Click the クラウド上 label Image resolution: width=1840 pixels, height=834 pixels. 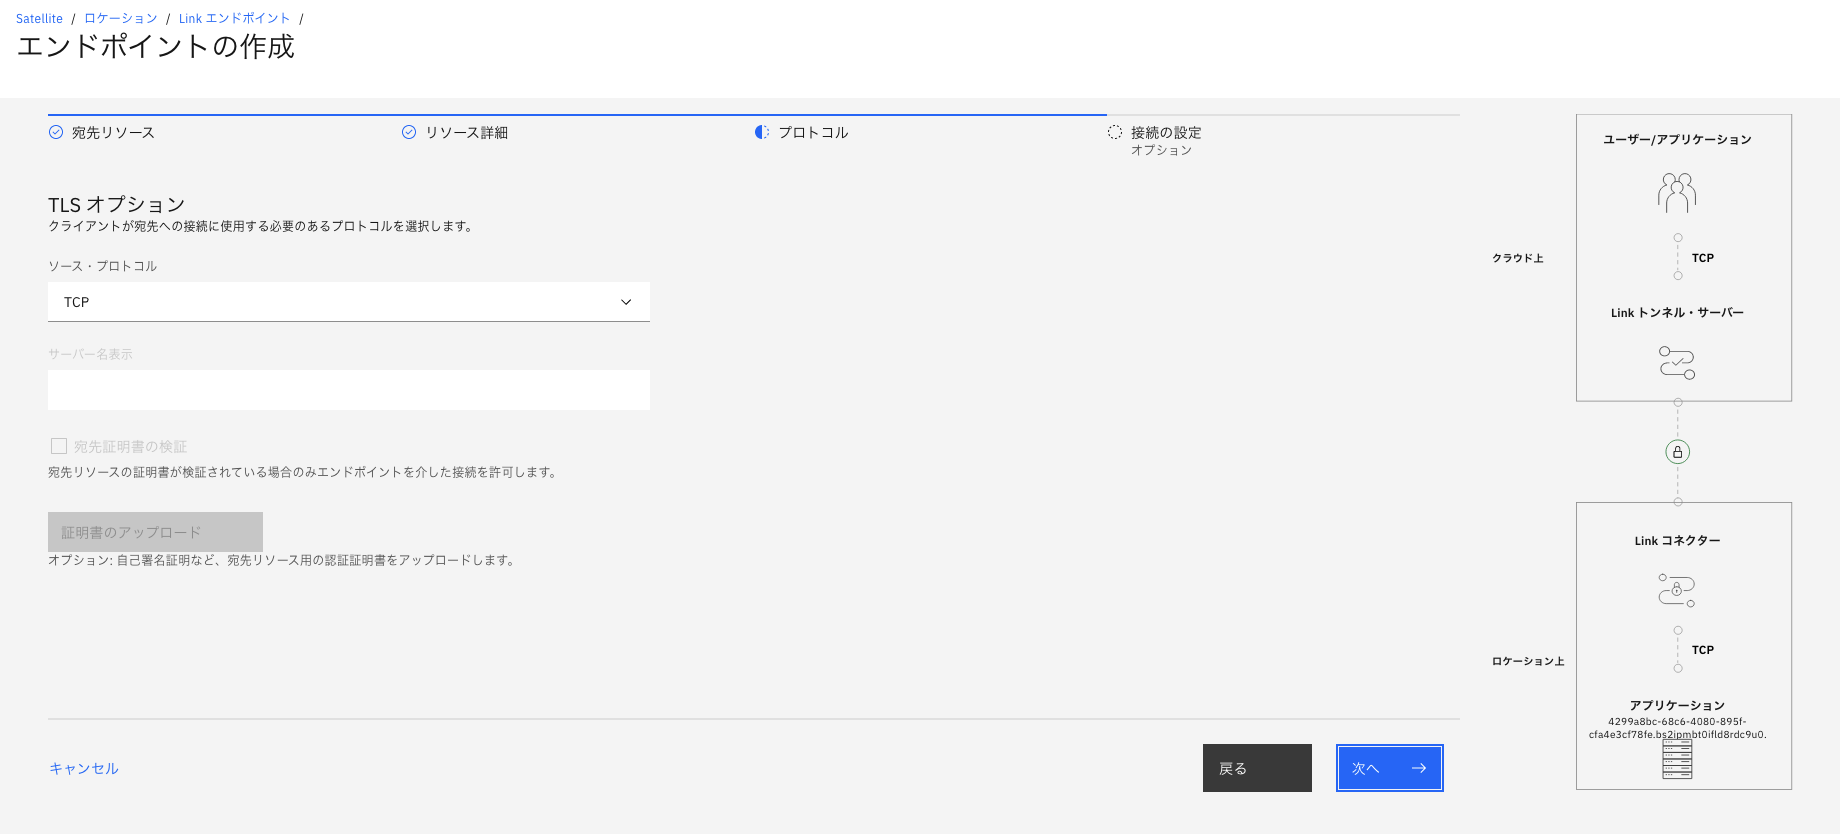(x=1518, y=258)
